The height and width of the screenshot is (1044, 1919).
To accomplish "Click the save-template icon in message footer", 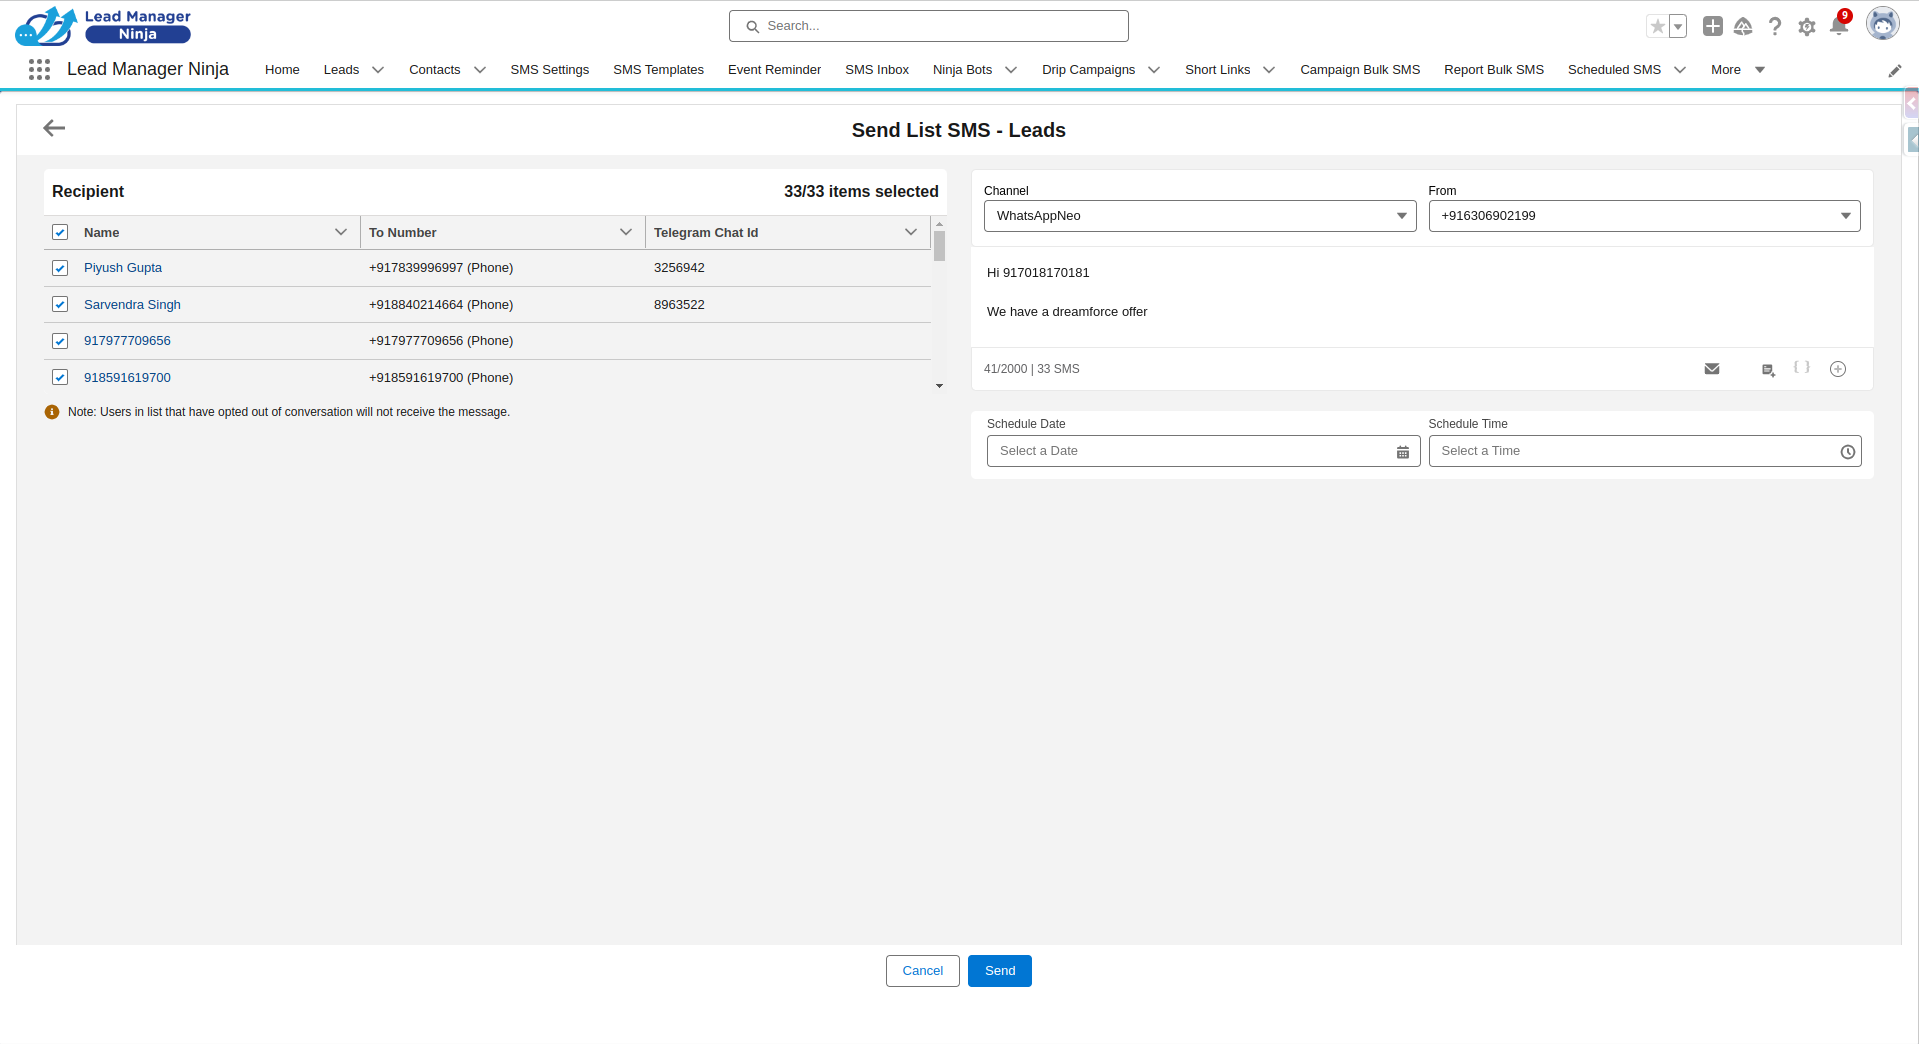I will point(1768,370).
